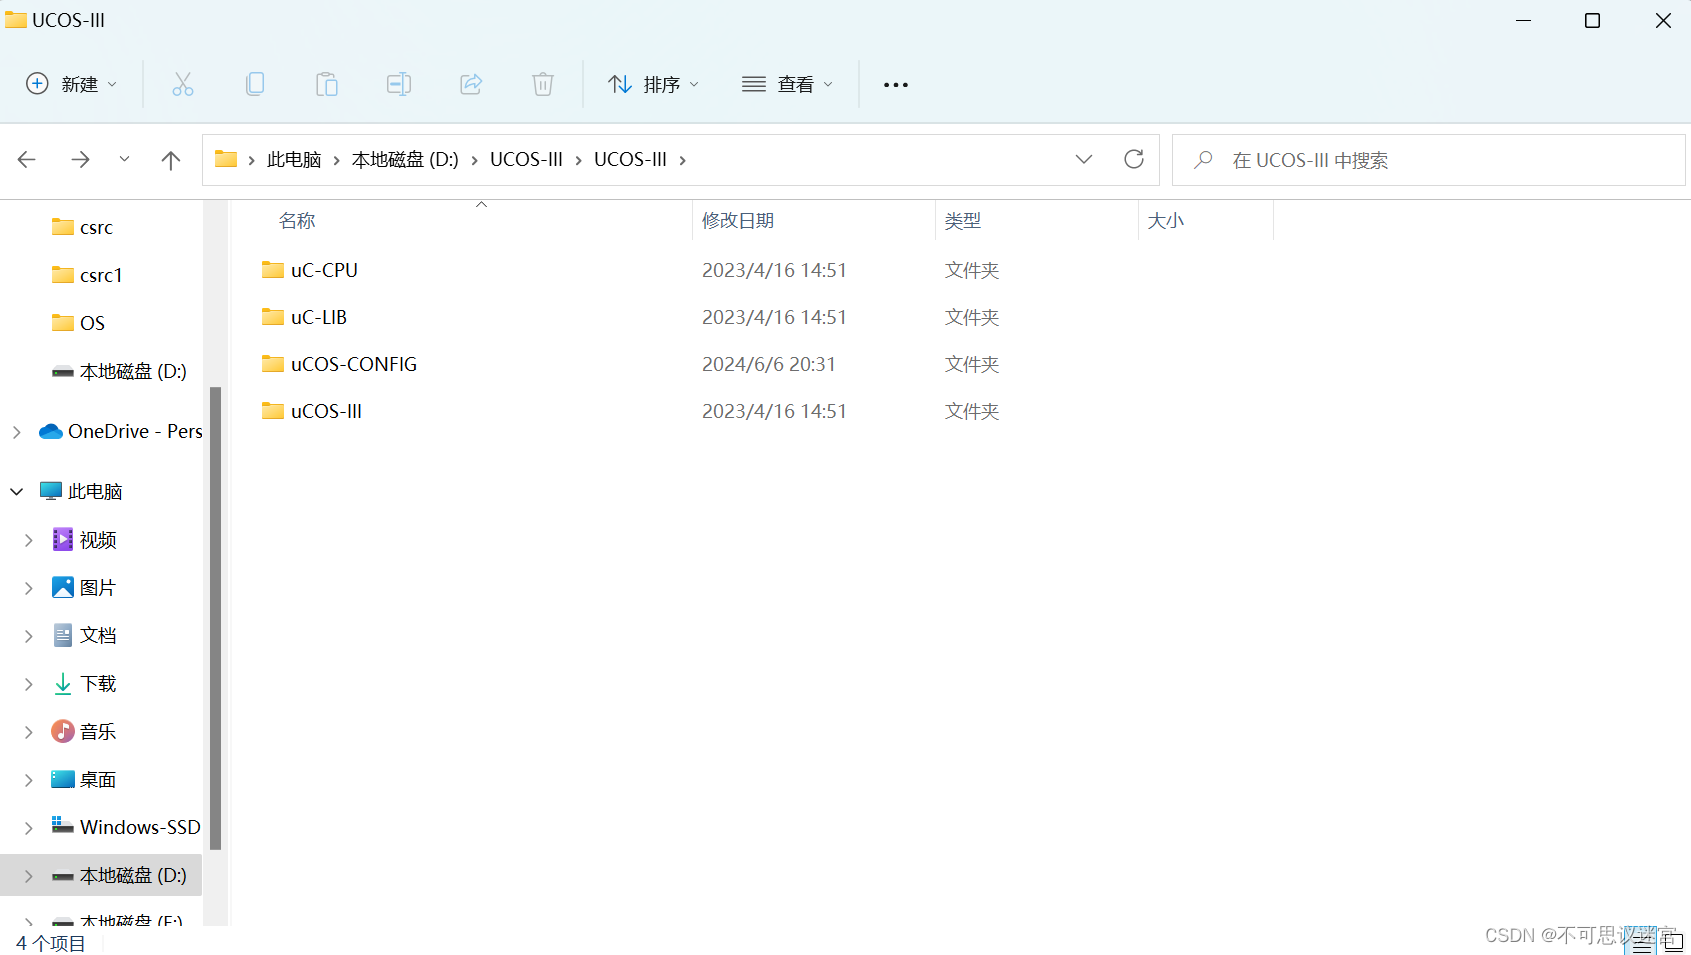Click the OneDrive cloud icon in sidebar

pos(50,431)
